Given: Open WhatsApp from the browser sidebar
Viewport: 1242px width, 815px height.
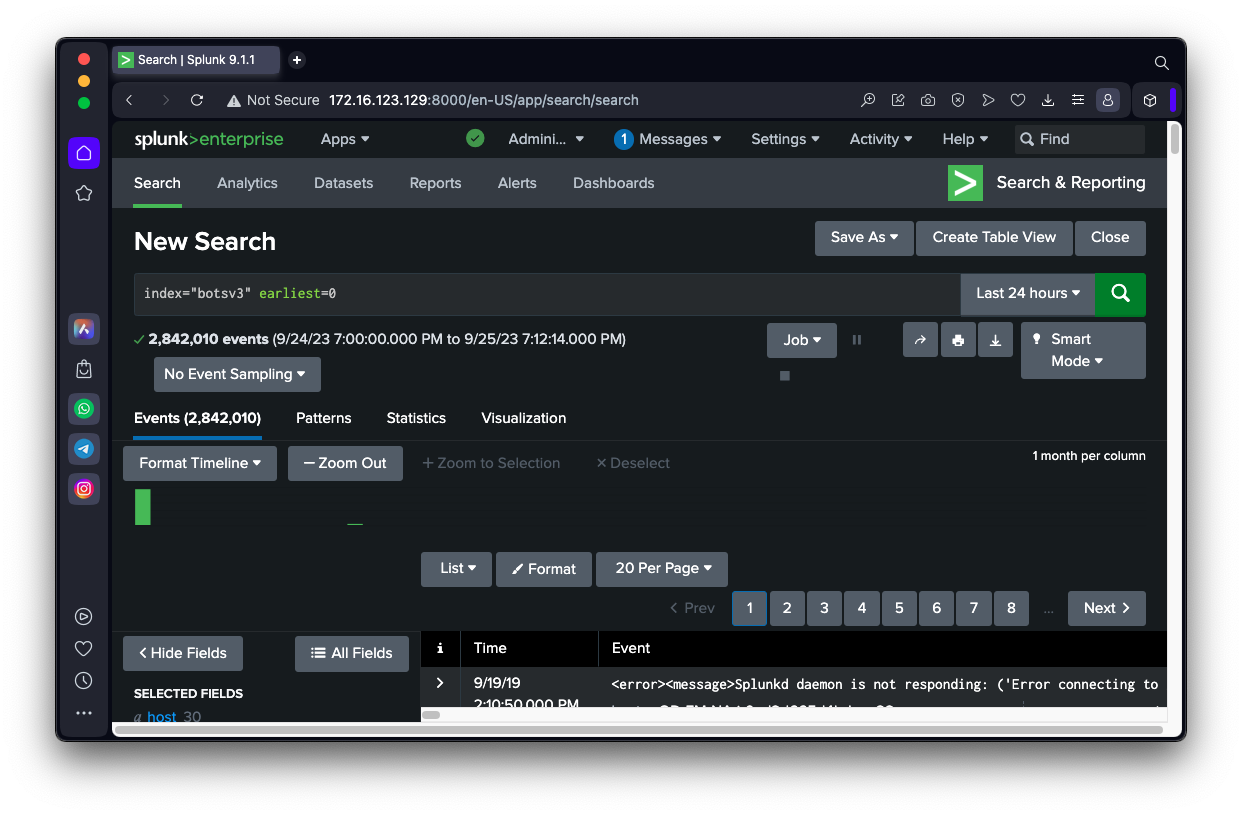Looking at the screenshot, I should tap(84, 408).
